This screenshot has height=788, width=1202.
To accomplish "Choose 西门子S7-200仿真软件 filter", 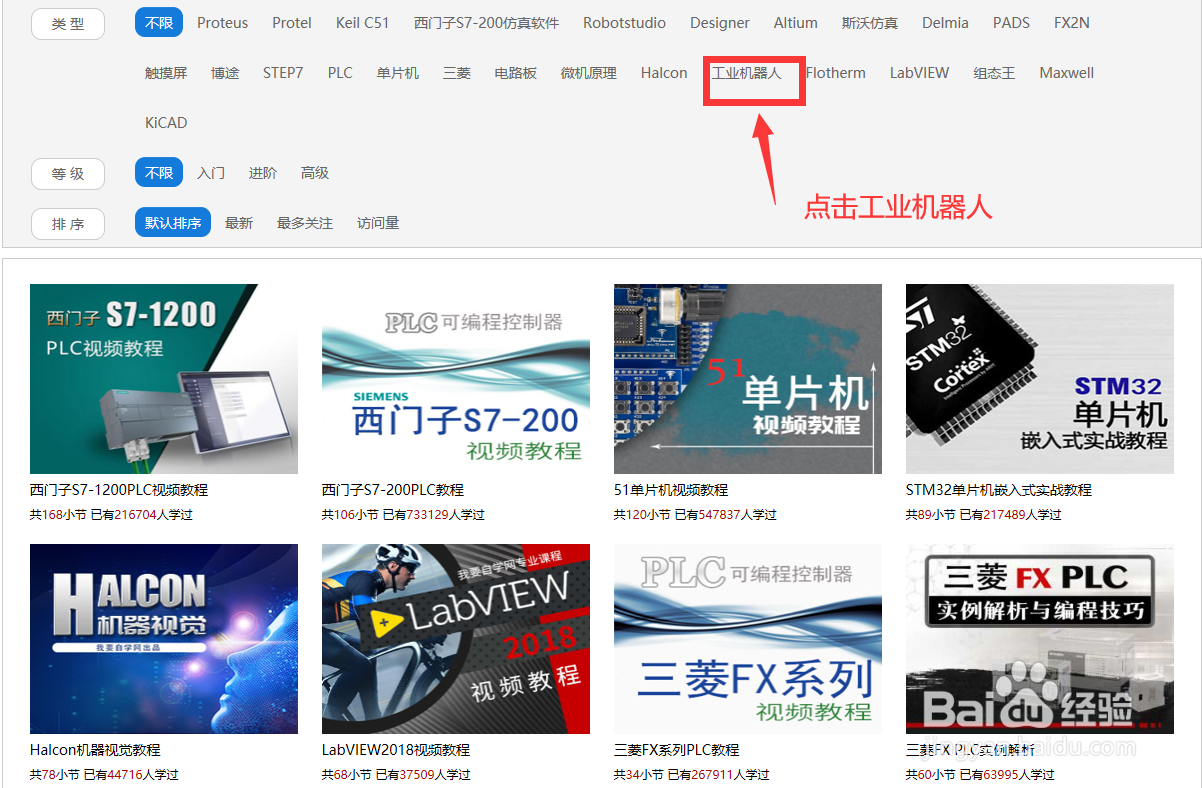I will coord(487,23).
